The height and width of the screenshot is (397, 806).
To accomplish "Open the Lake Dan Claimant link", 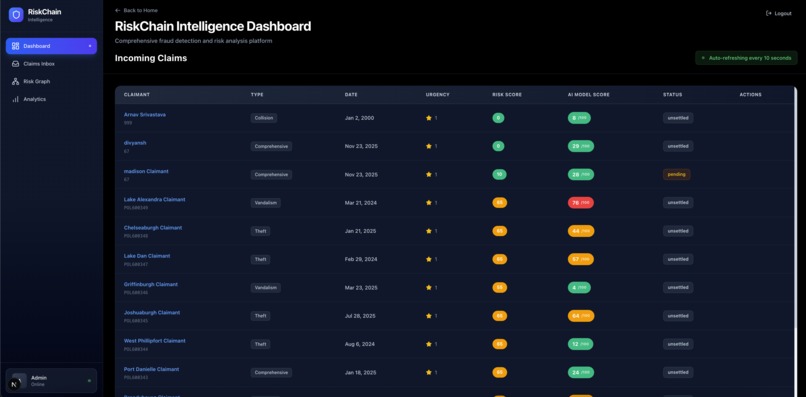I will 147,256.
